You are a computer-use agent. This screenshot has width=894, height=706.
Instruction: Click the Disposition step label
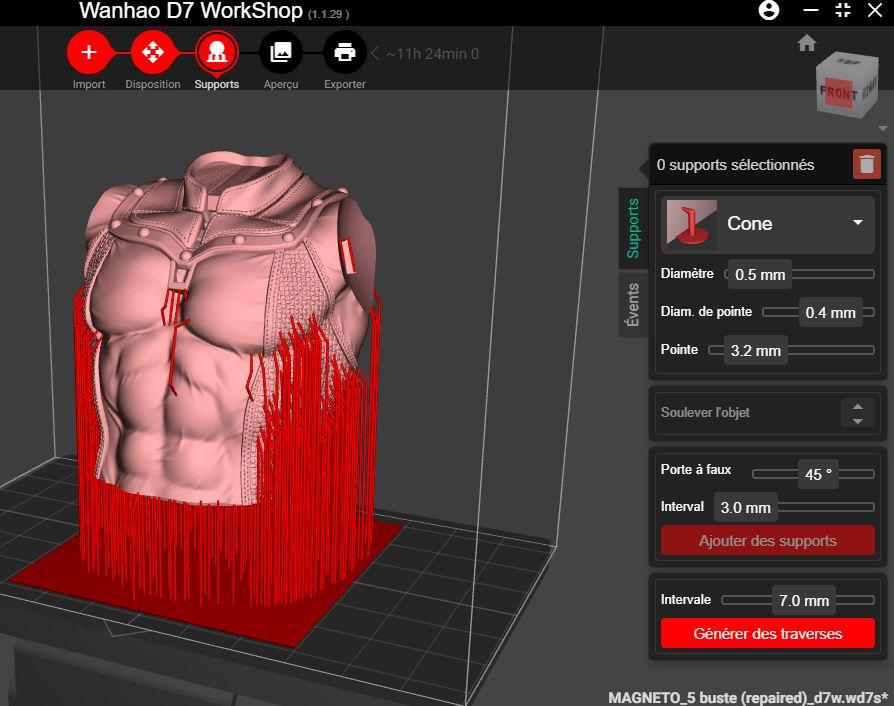pos(153,84)
